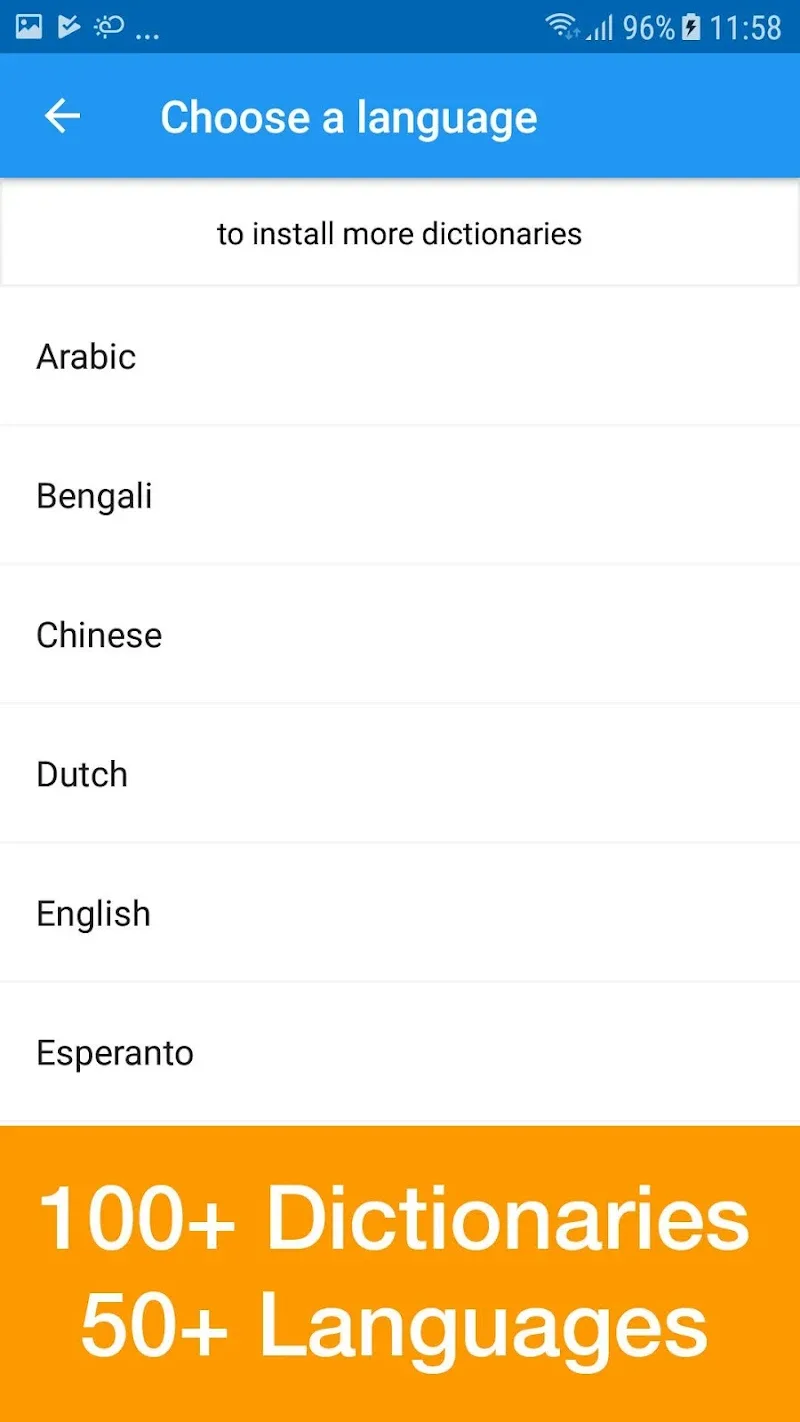Tap the image notification icon in status bar
The image size is (800, 1422).
(29, 27)
